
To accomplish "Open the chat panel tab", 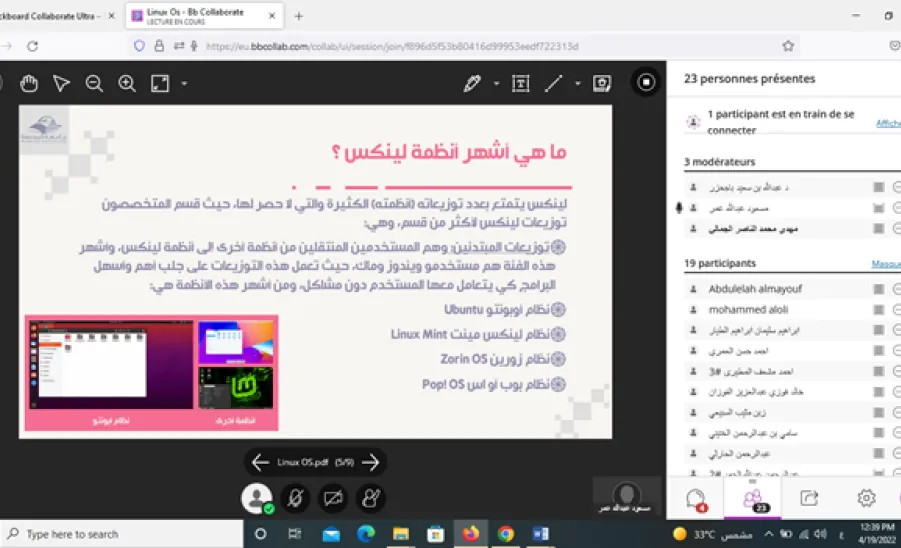I will [696, 499].
